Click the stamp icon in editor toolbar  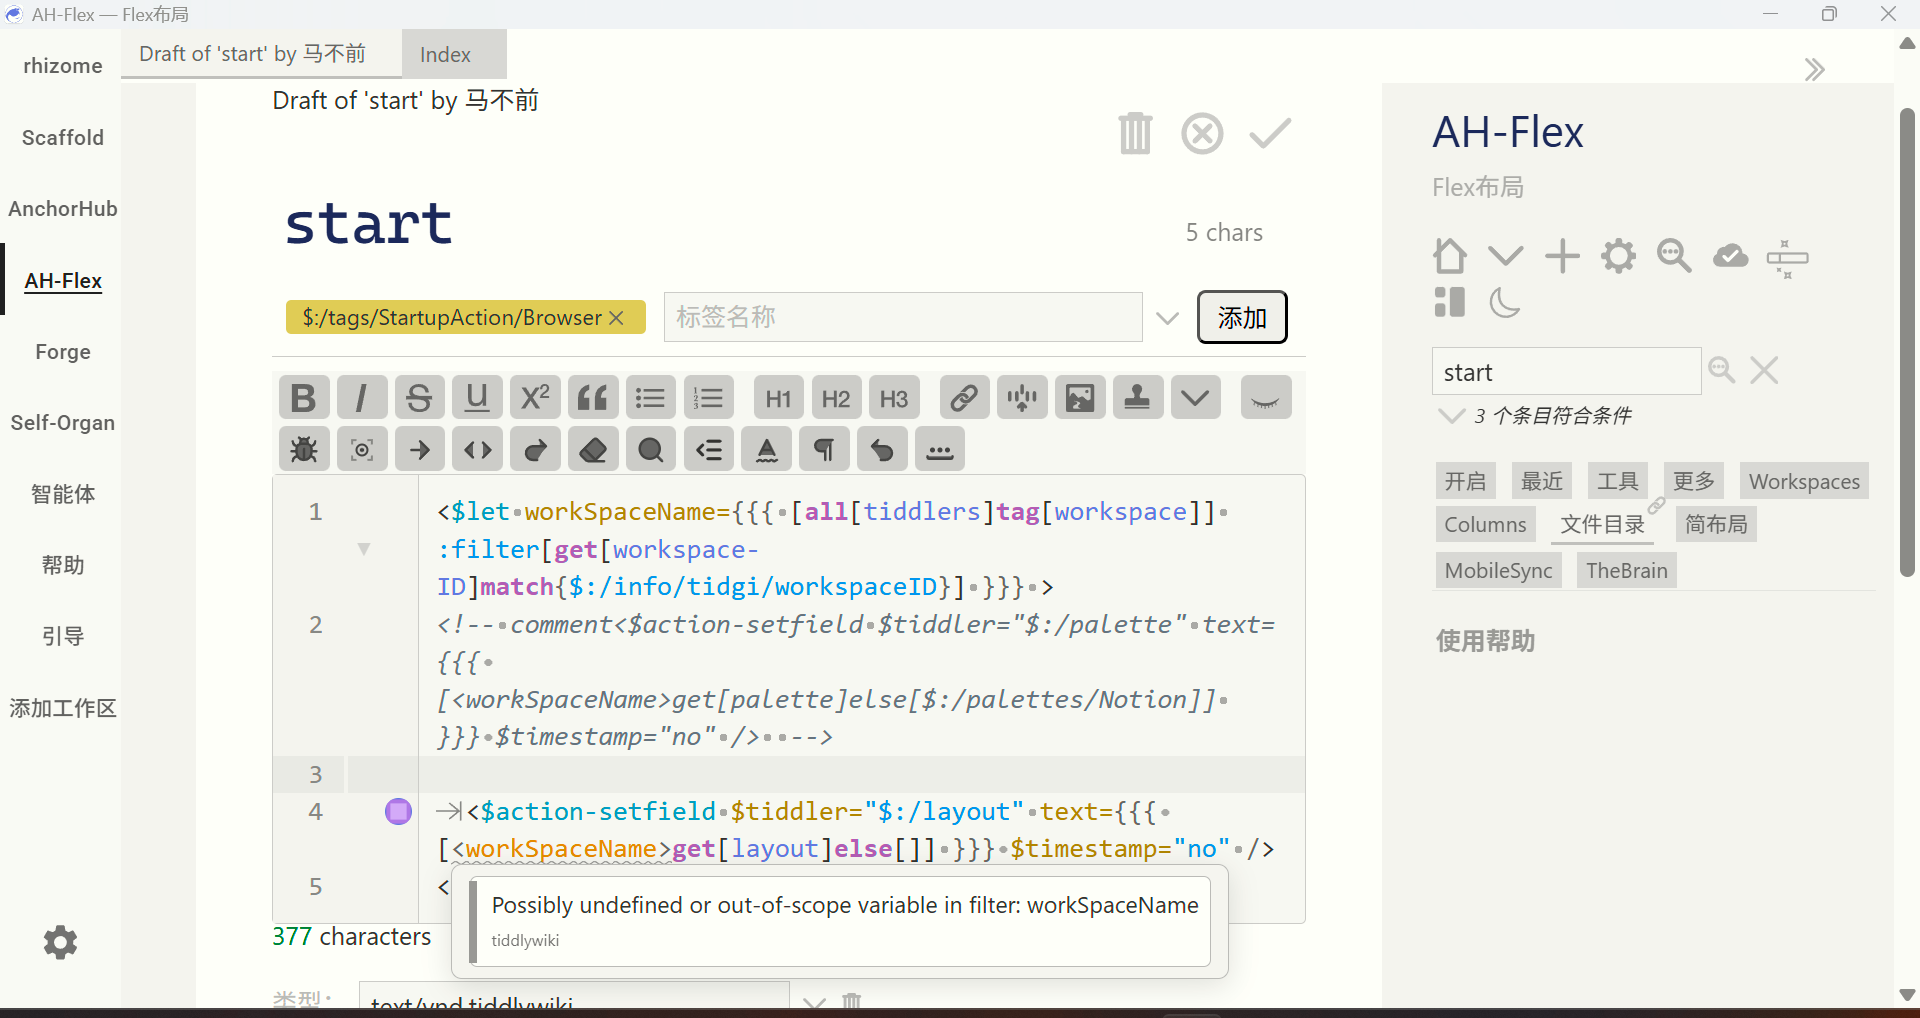point(1137,398)
